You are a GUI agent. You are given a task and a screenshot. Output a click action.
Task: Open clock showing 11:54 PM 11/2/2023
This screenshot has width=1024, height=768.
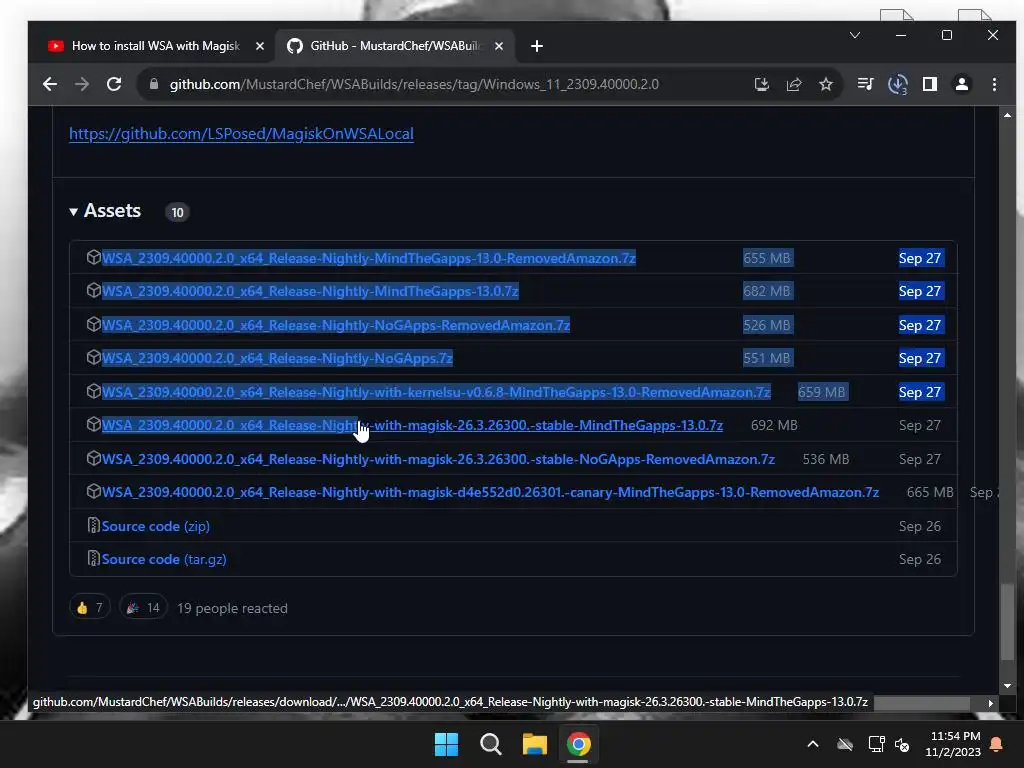pos(953,744)
